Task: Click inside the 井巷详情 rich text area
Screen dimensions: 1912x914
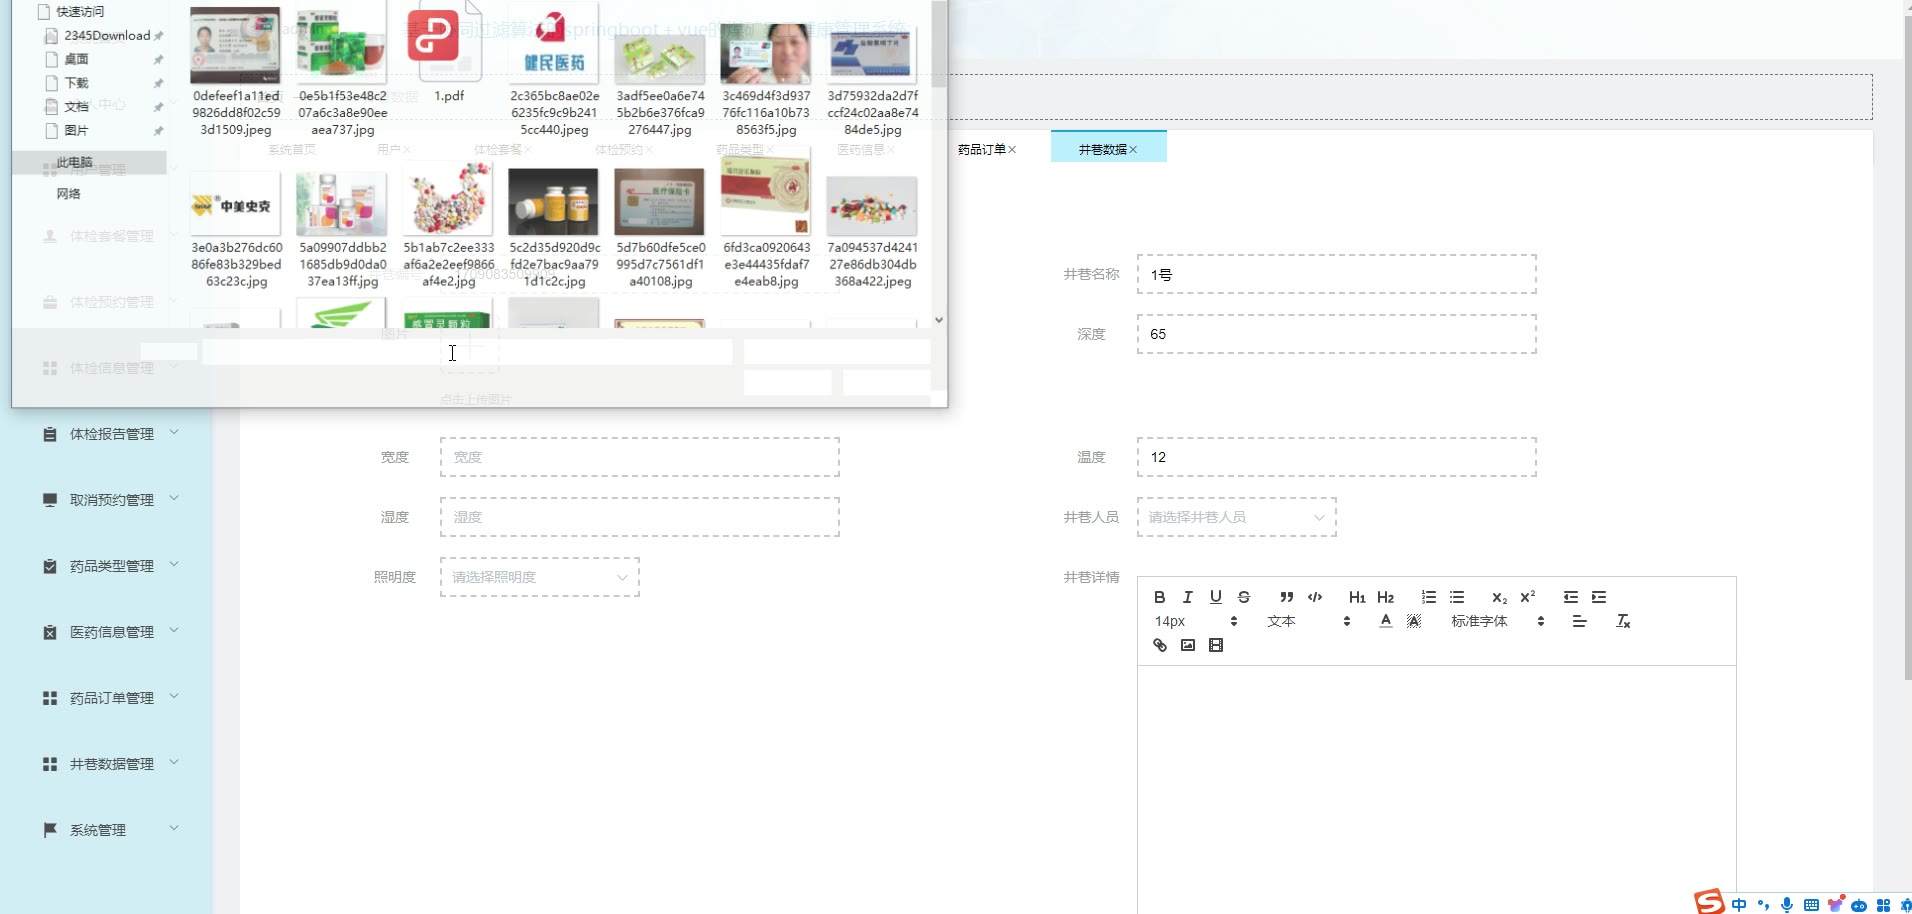Action: [1436, 789]
